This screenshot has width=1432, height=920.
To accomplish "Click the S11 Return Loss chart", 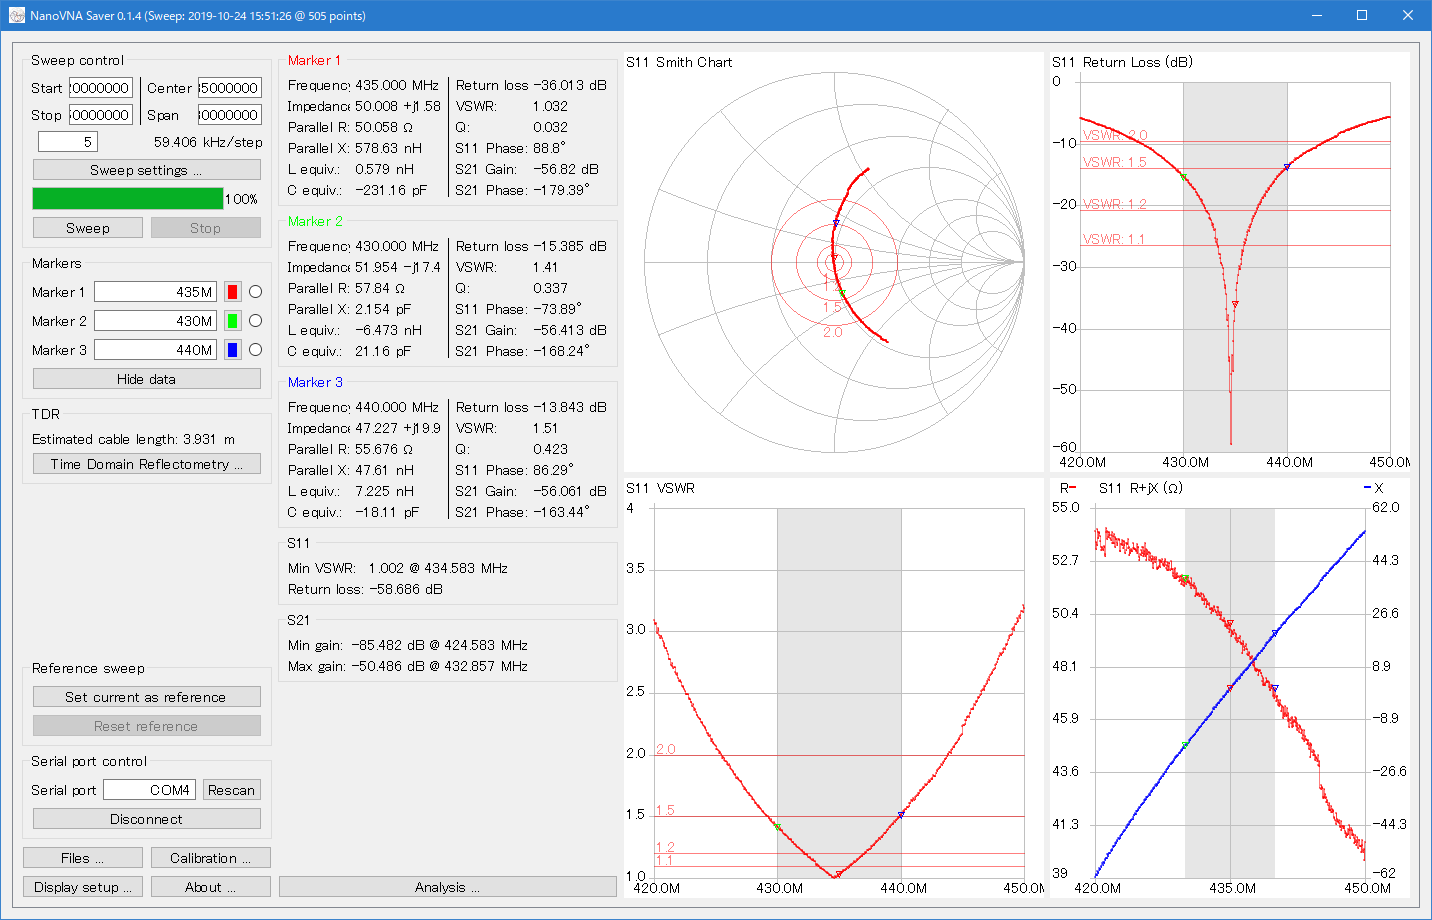I will [x=1230, y=262].
